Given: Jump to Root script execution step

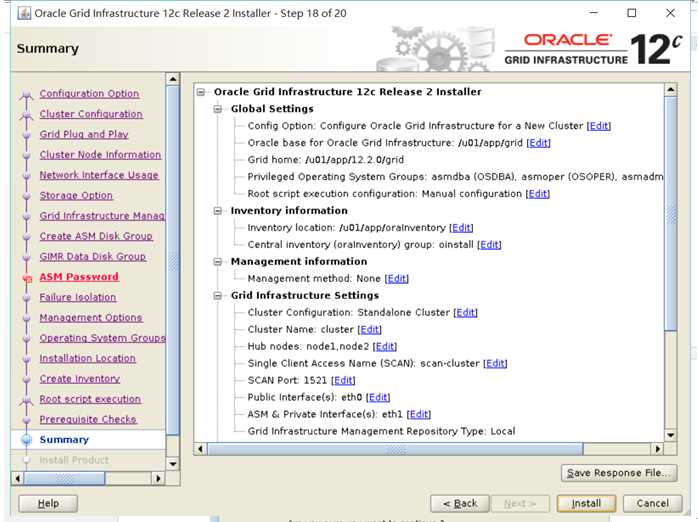Looking at the screenshot, I should tap(90, 399).
